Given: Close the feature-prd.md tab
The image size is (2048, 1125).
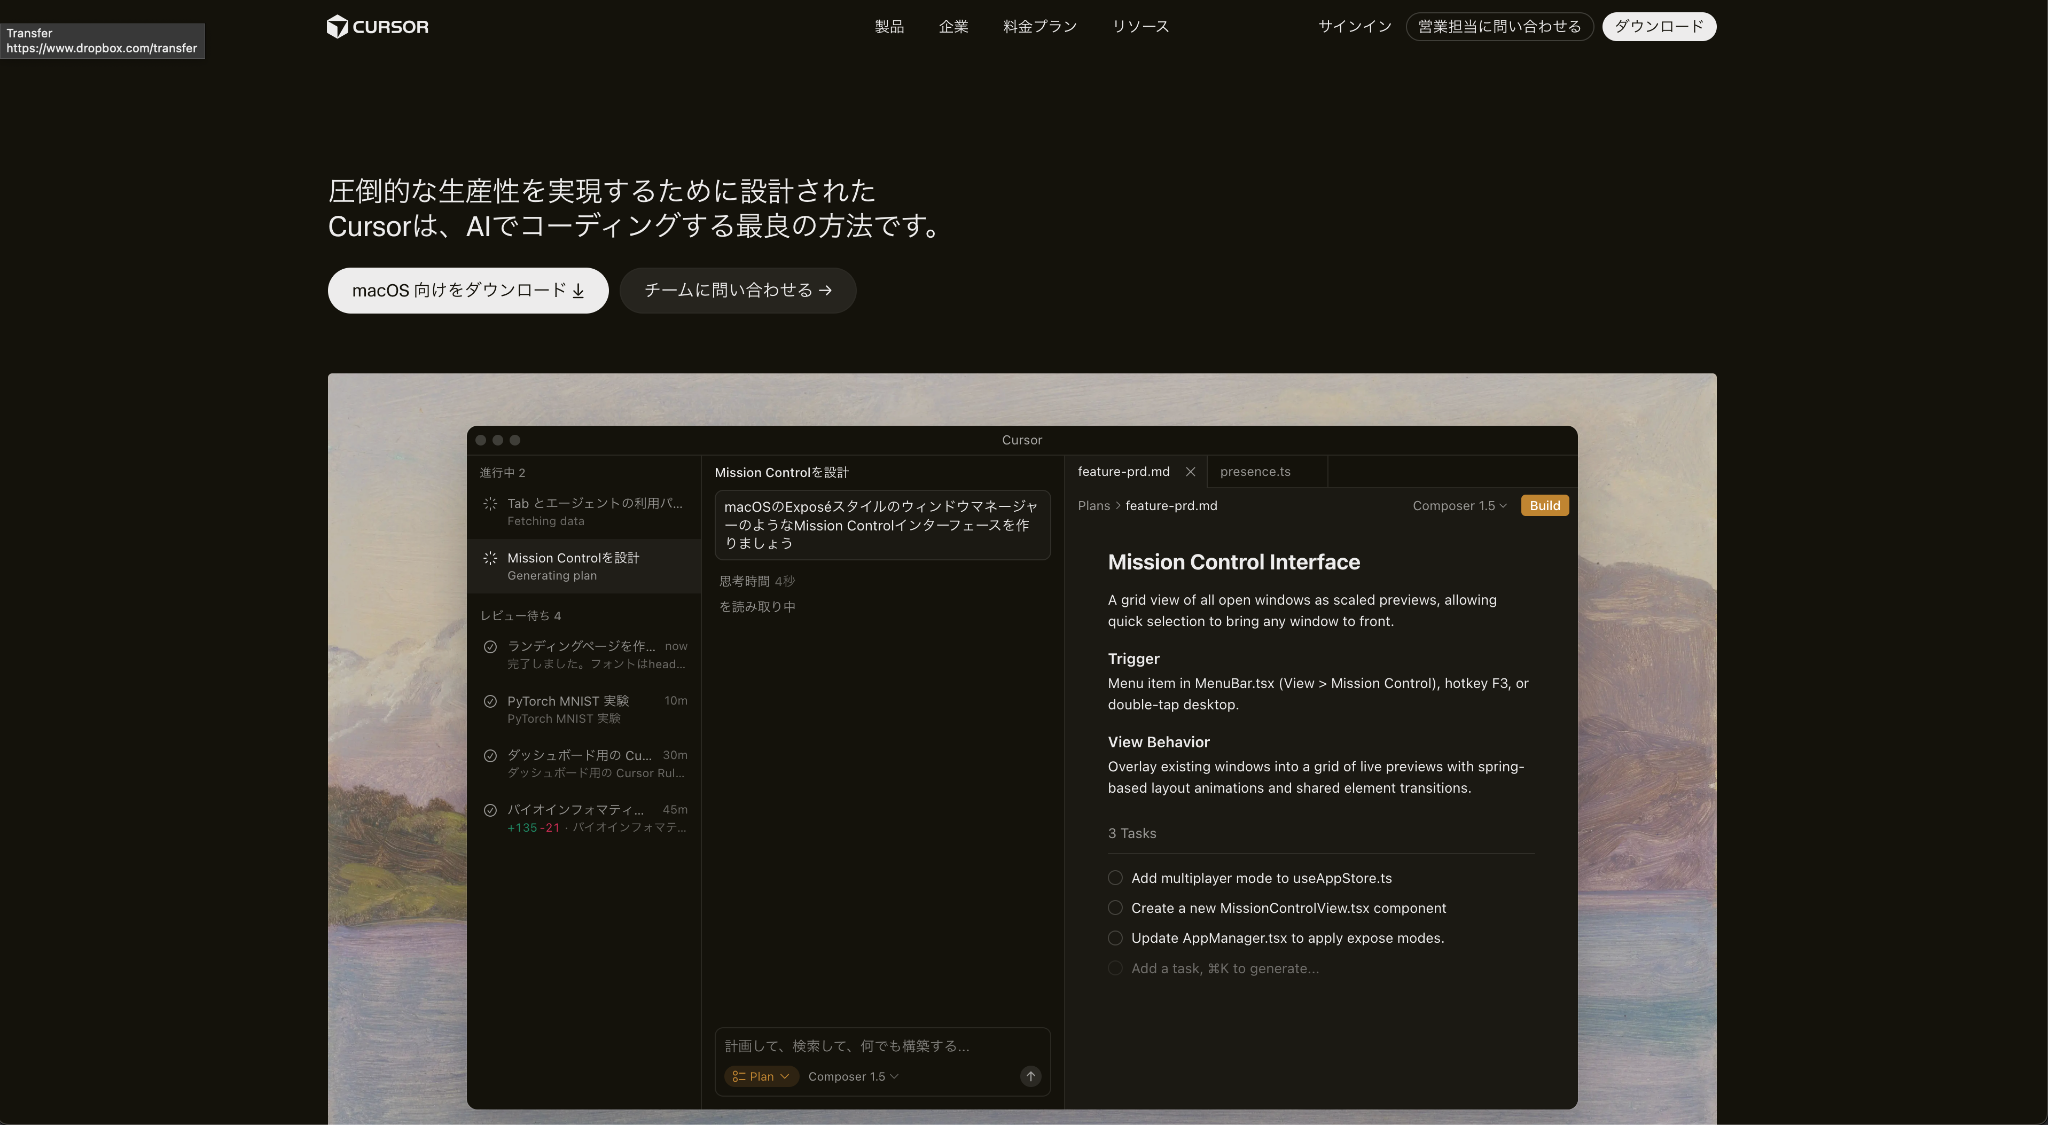Looking at the screenshot, I should [x=1190, y=472].
